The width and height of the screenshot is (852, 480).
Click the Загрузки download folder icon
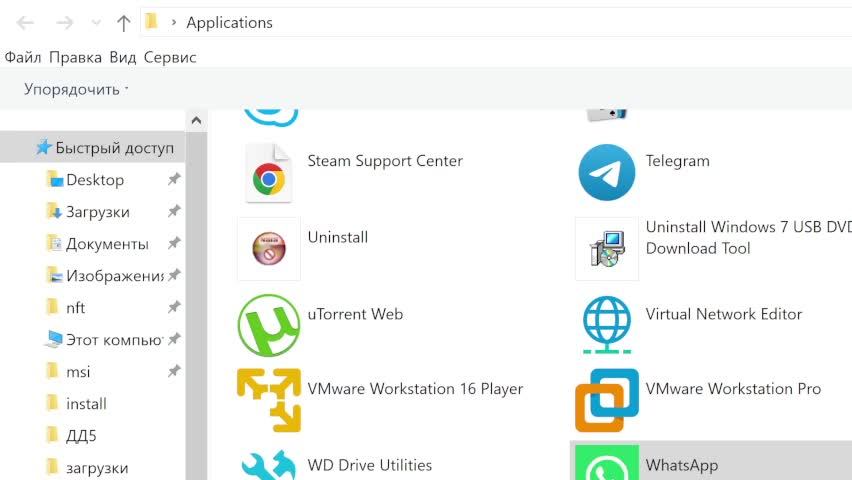click(x=54, y=211)
